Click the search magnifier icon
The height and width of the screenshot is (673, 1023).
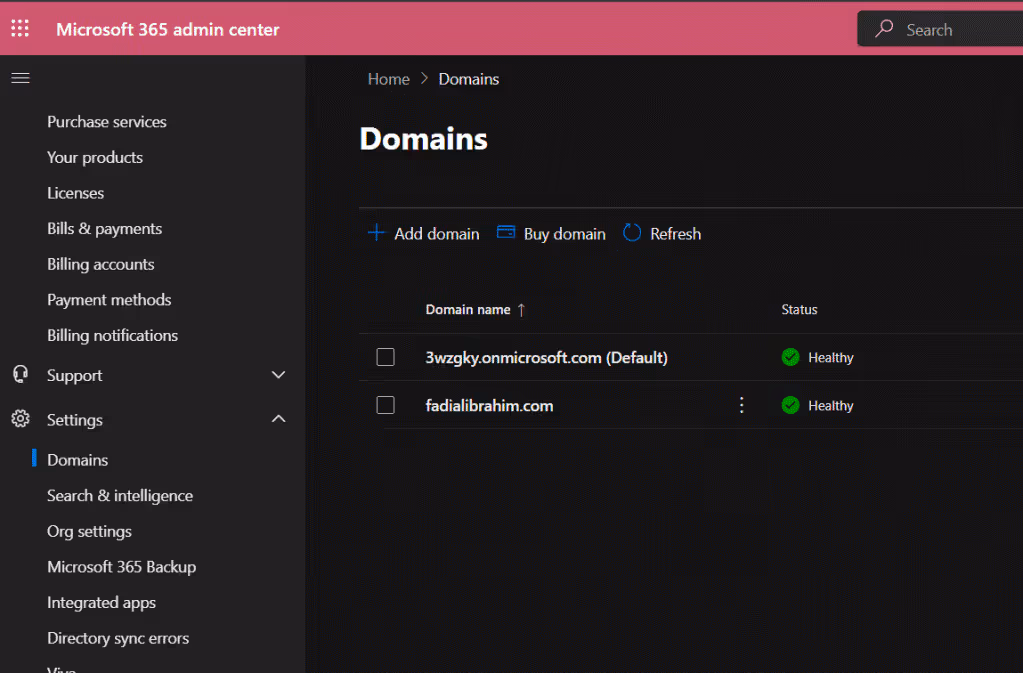point(884,29)
